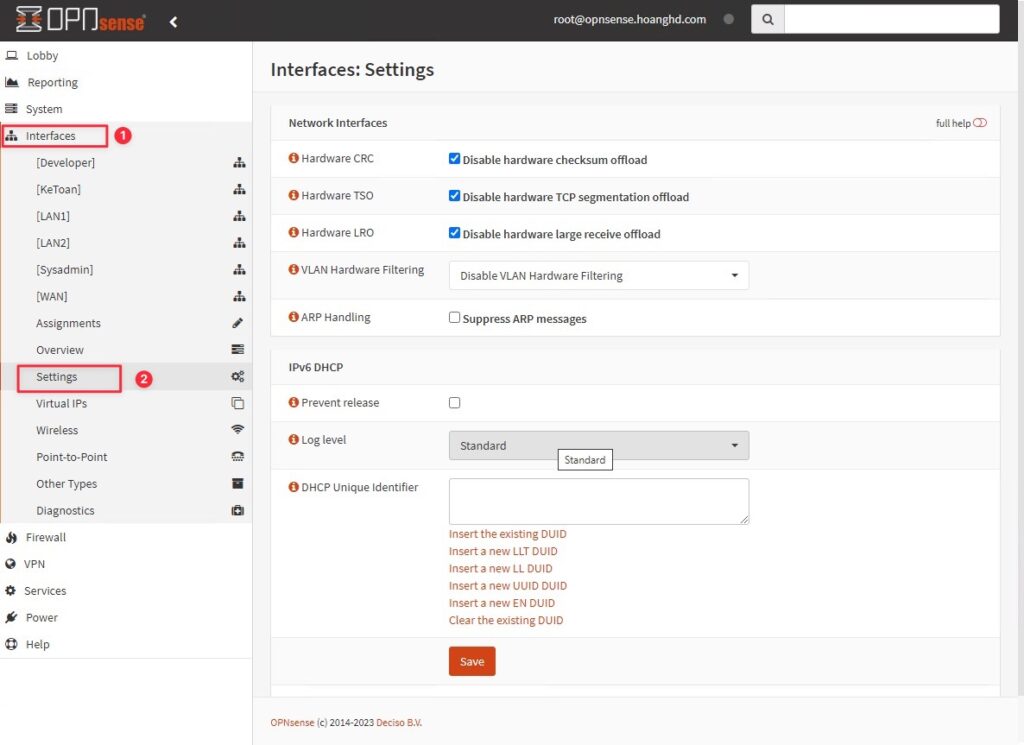Click the pencil icon beside Assignments

pos(238,323)
